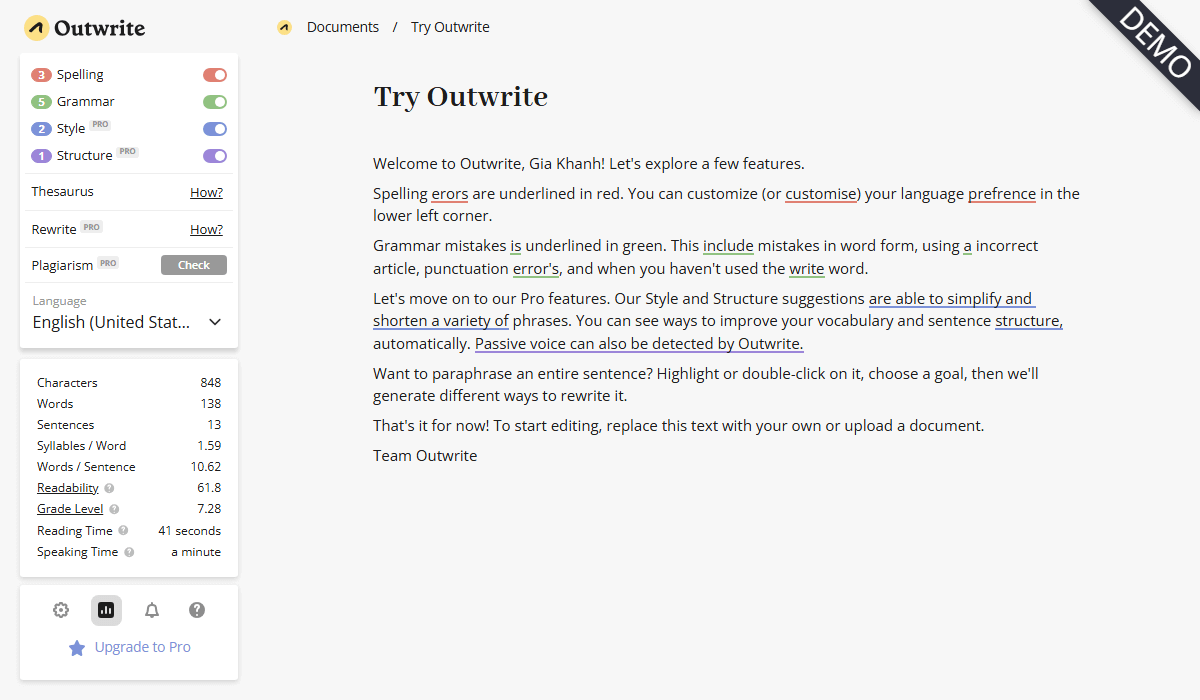Click the Plagiarism Check button
Image resolution: width=1200 pixels, height=700 pixels.
point(193,265)
